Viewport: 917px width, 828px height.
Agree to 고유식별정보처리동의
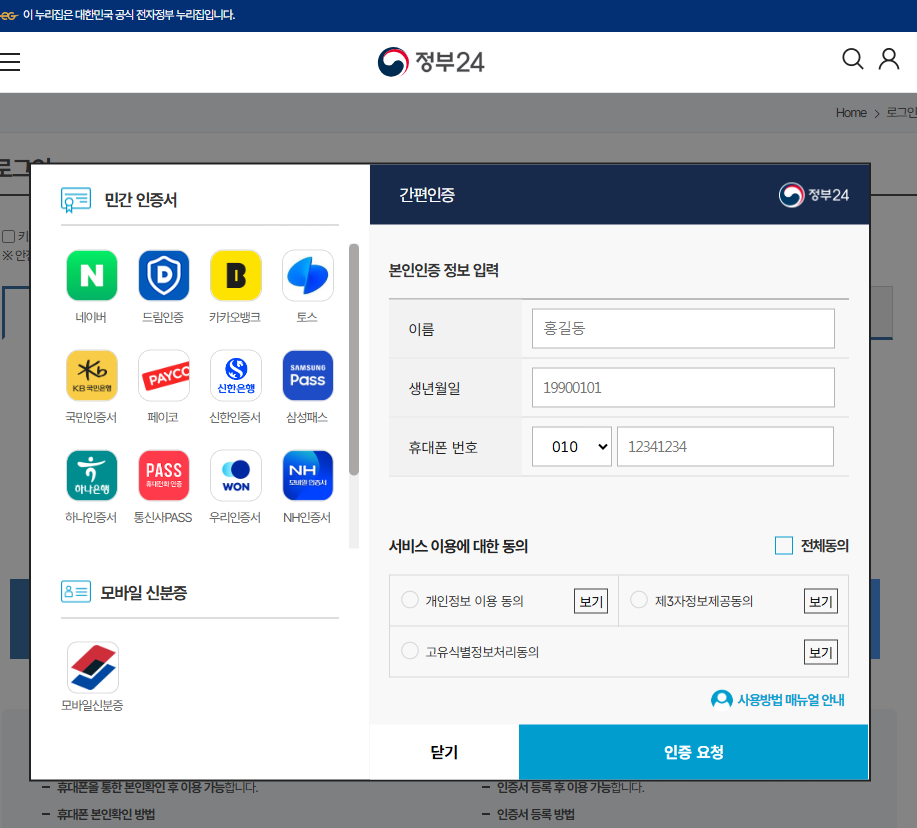pos(410,650)
